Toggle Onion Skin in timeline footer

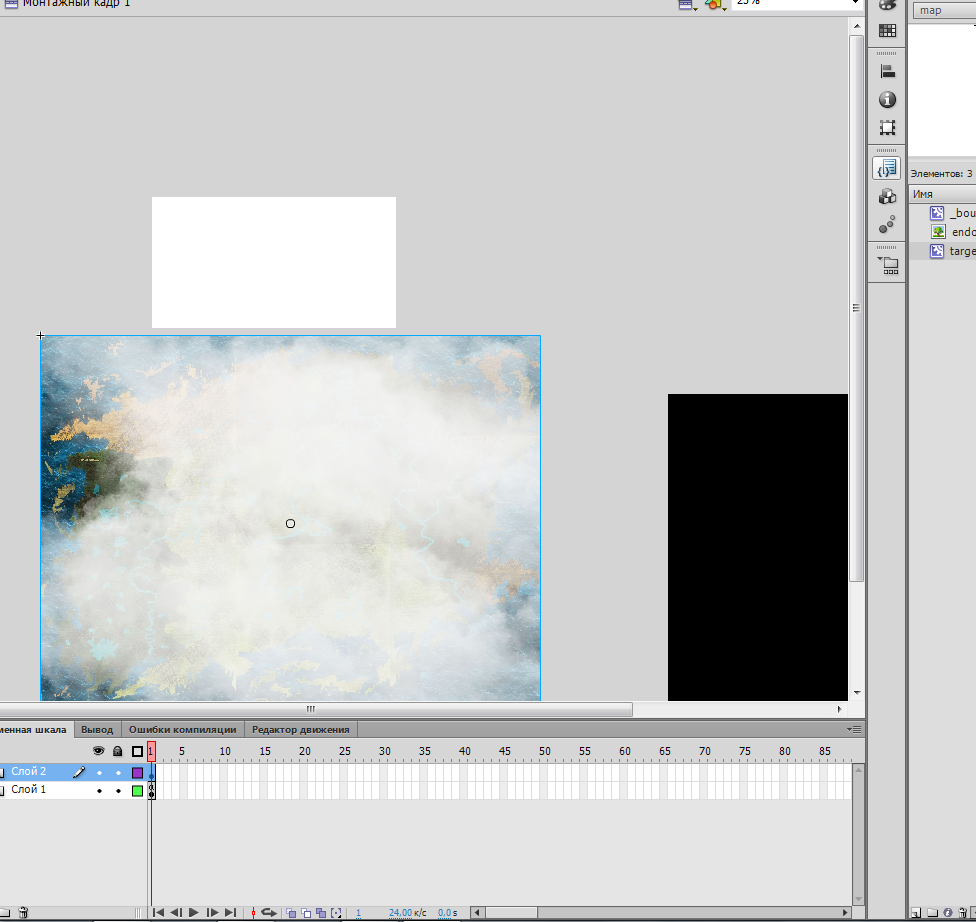[291, 913]
